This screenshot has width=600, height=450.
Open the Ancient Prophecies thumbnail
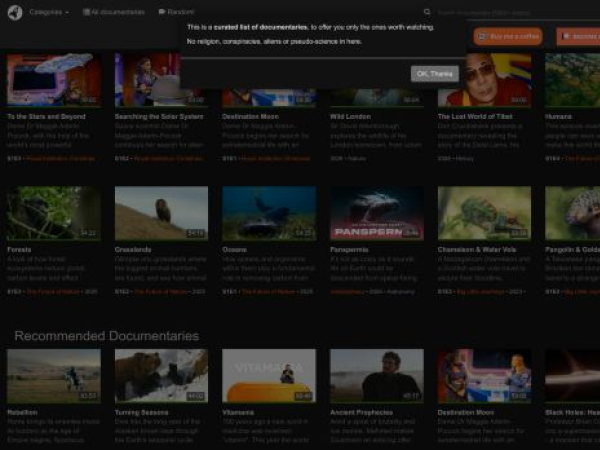tap(377, 376)
